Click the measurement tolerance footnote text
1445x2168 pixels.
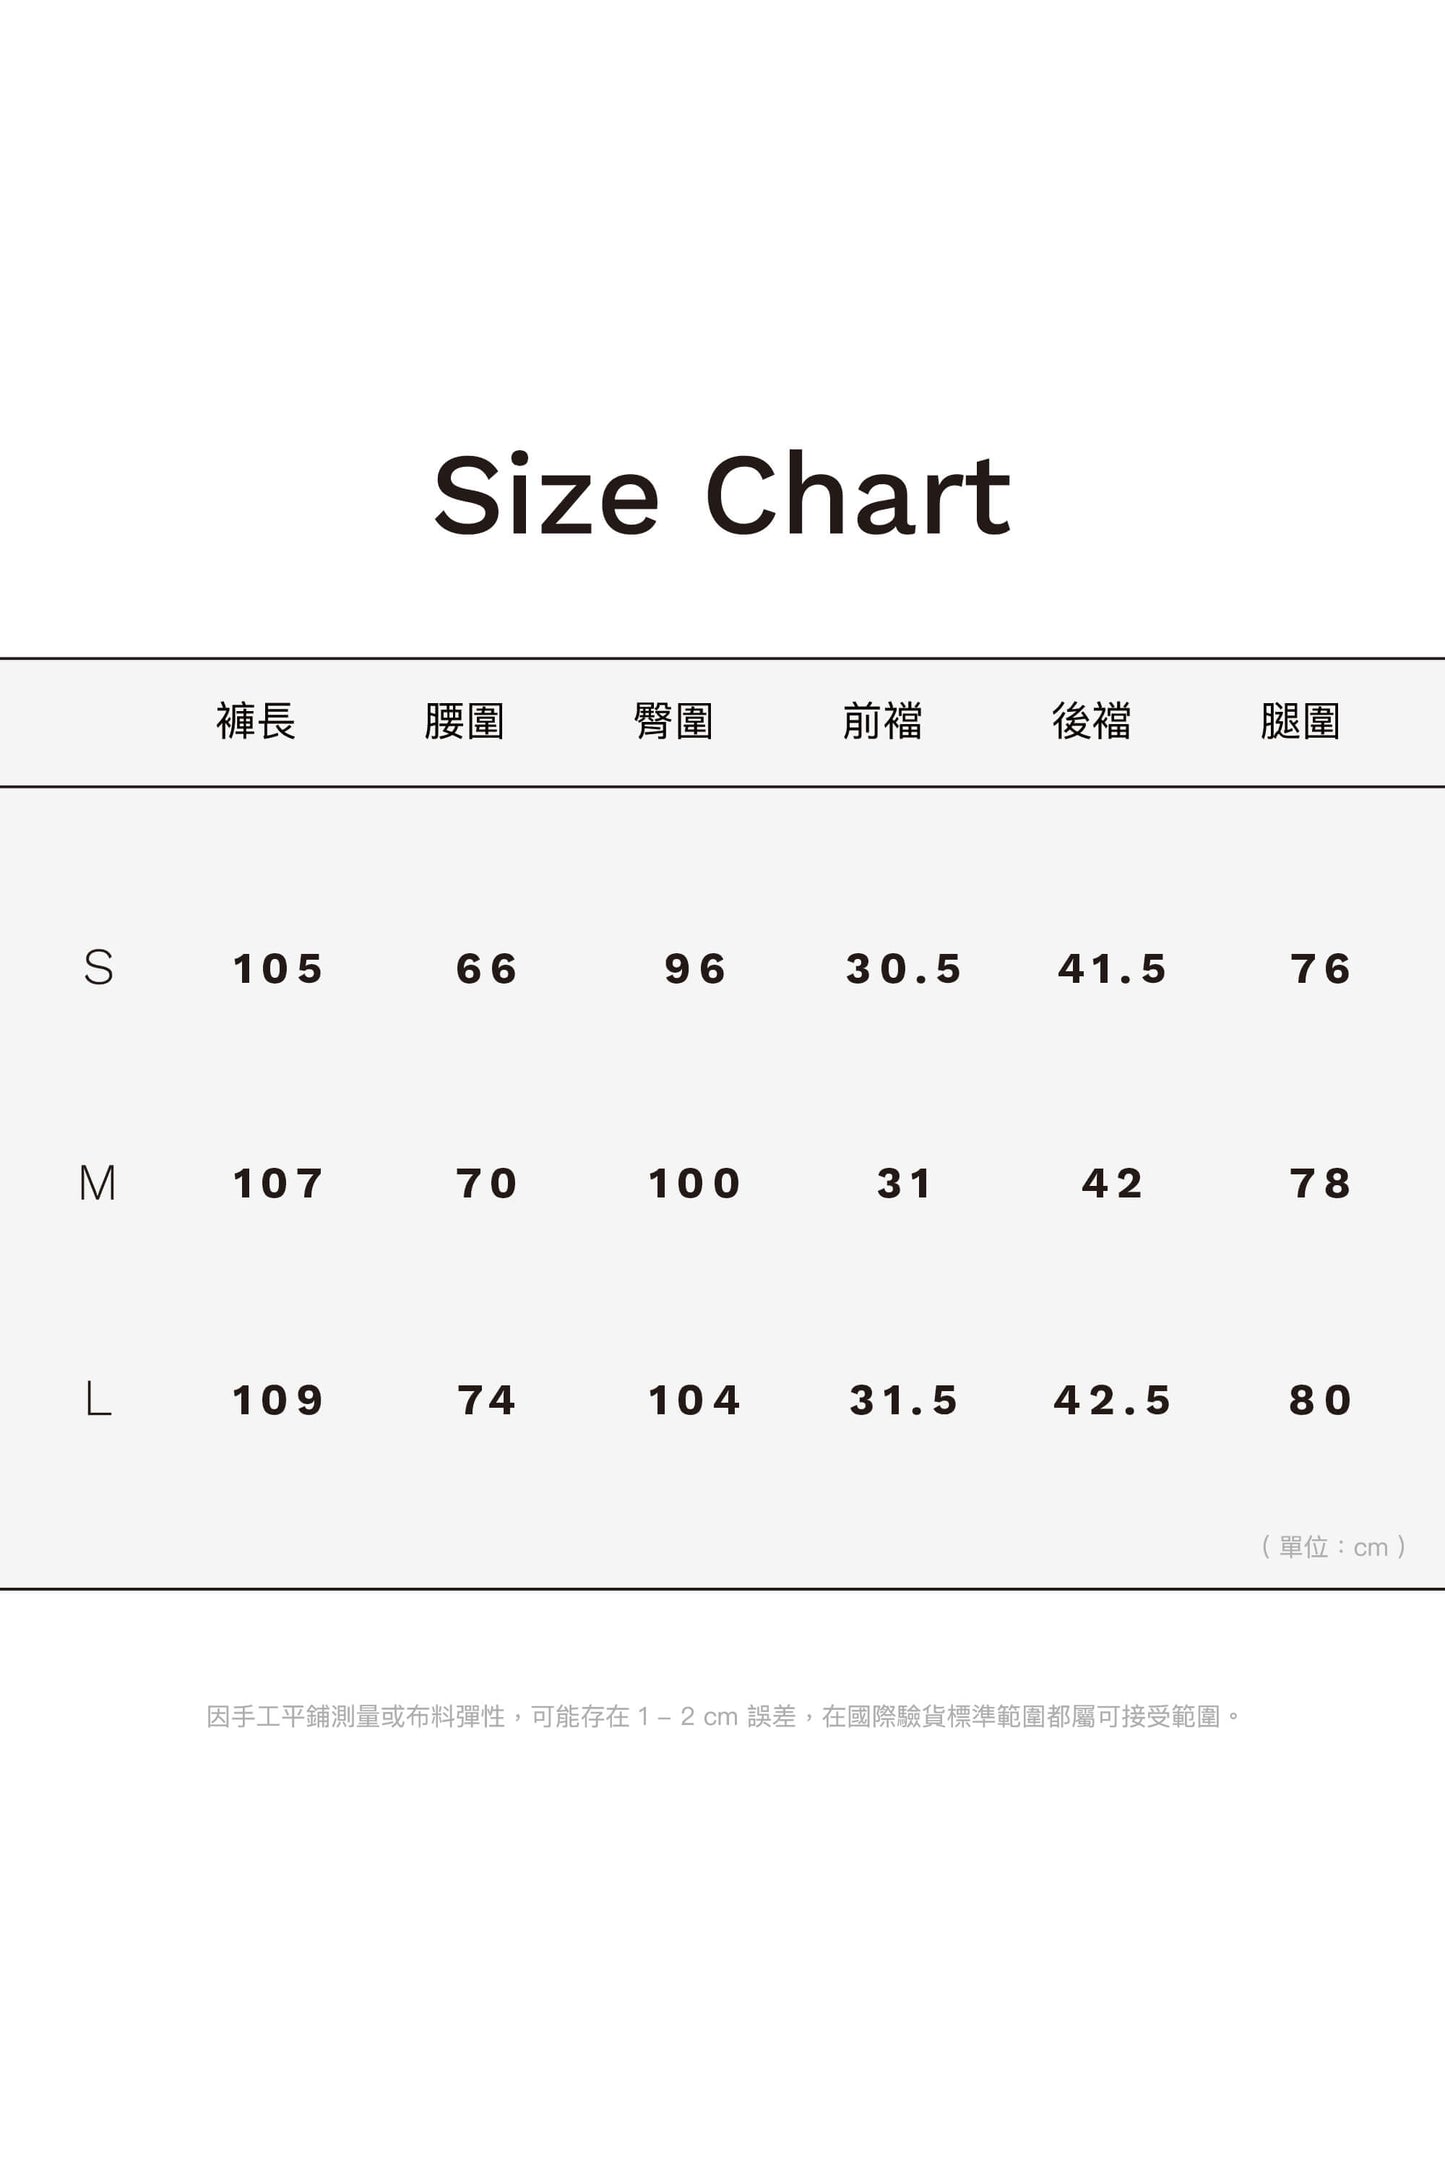pos(723,1717)
